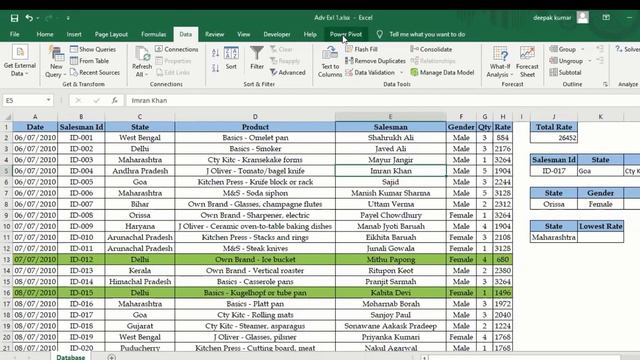Click the Select All corner triangle
This screenshot has width=640, height=360.
(x=7, y=117)
